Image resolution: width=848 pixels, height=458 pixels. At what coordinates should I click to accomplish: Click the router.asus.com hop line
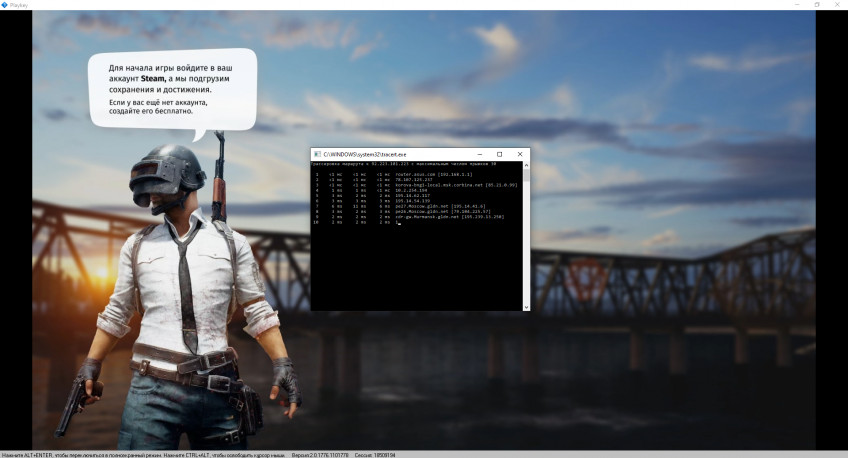click(x=394, y=175)
